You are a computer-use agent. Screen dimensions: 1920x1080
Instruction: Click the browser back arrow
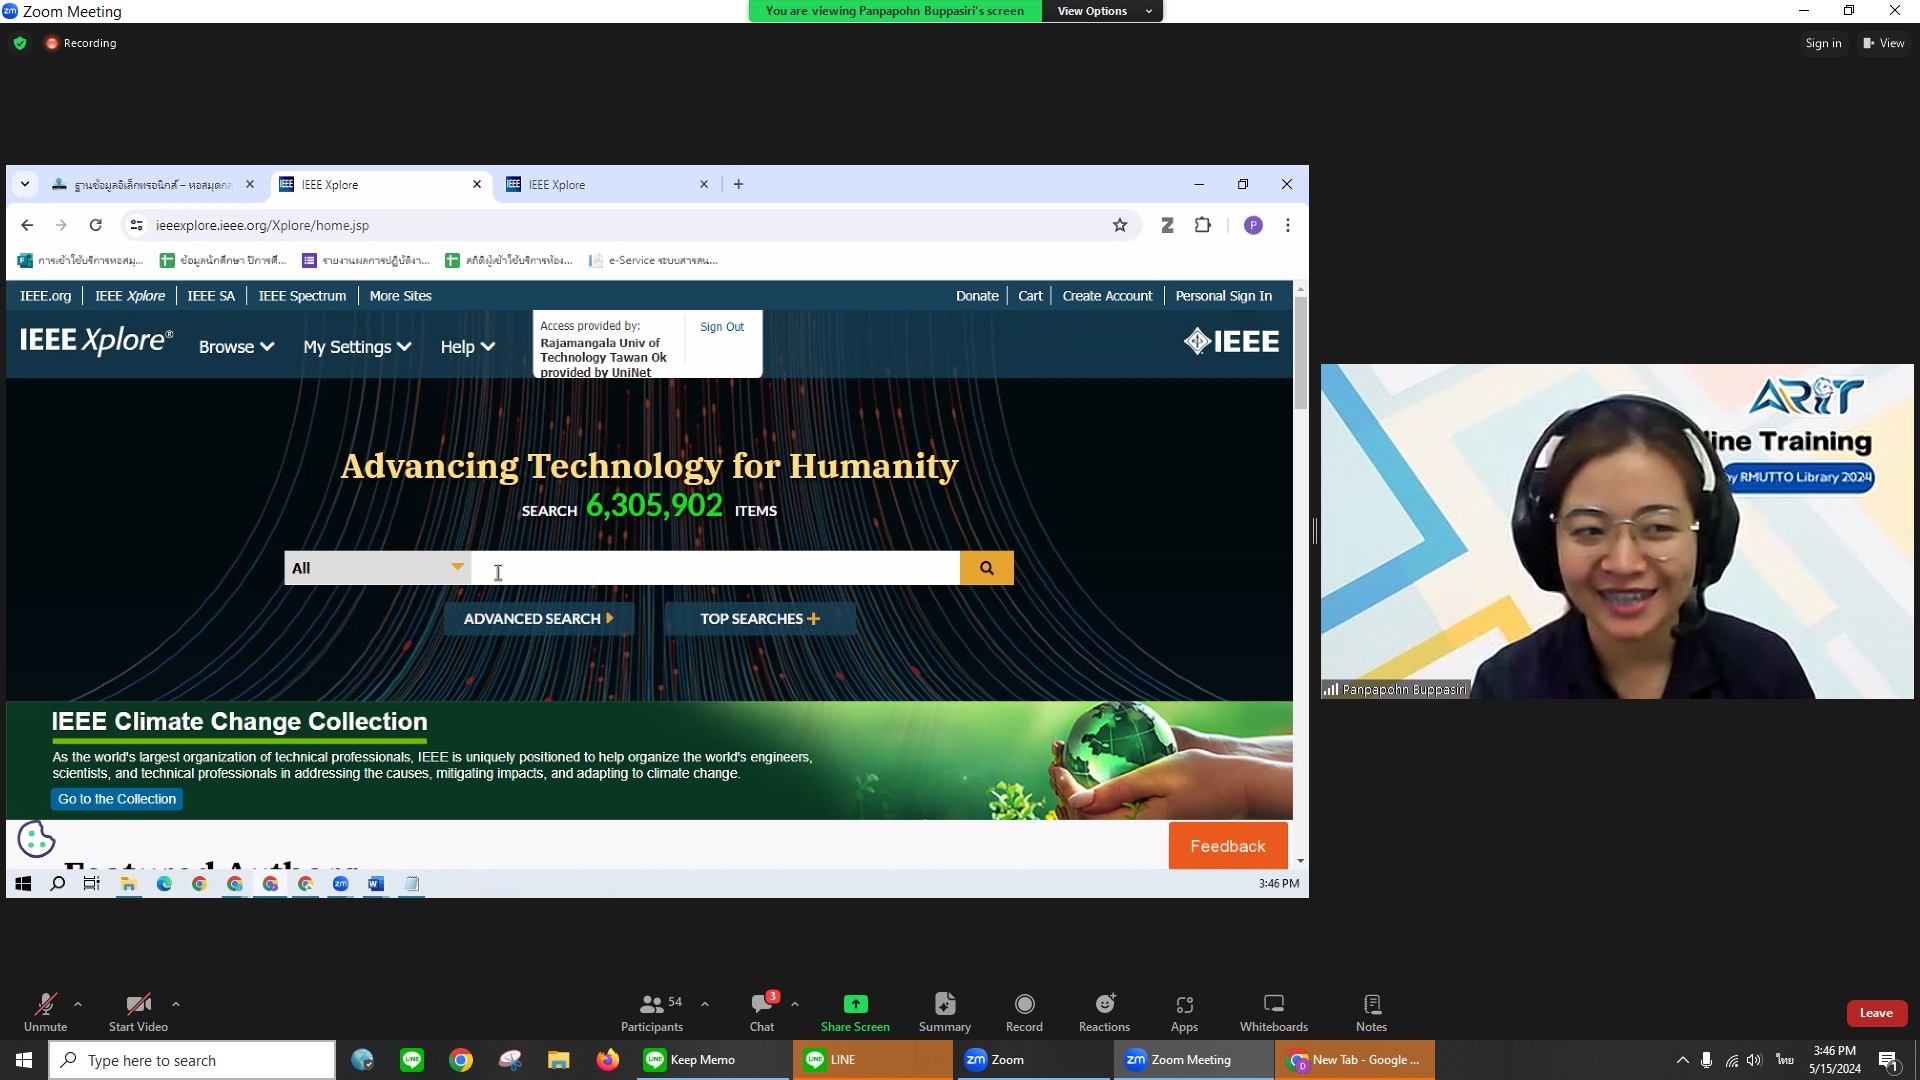coord(27,225)
